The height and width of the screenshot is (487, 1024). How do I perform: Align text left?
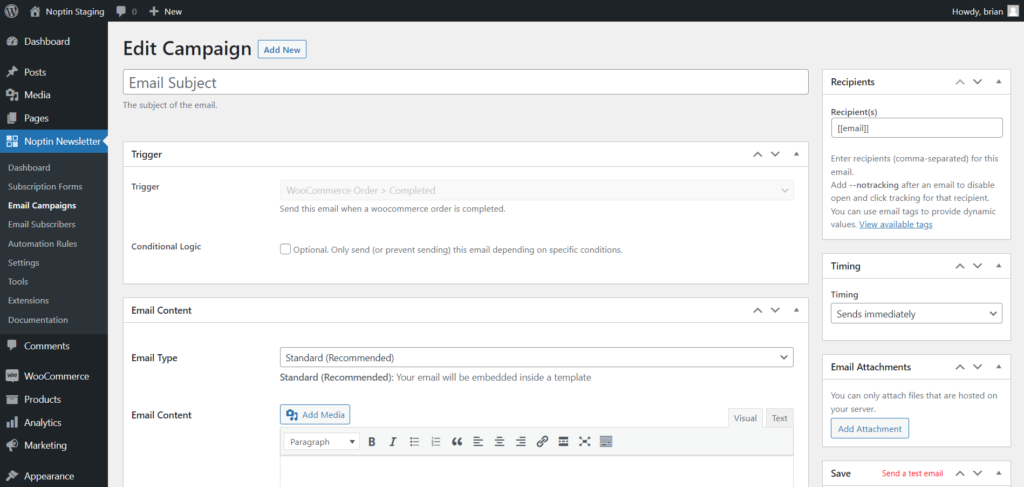478,442
